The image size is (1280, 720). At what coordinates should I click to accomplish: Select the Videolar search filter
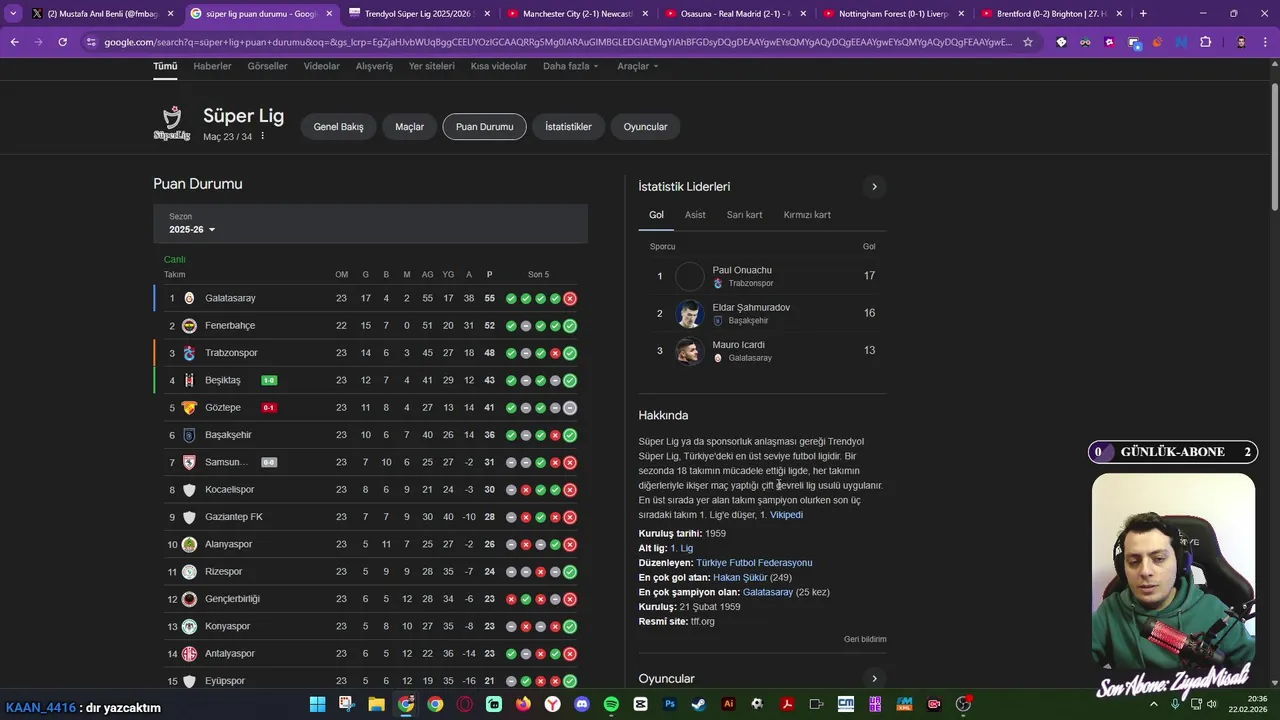[x=321, y=66]
